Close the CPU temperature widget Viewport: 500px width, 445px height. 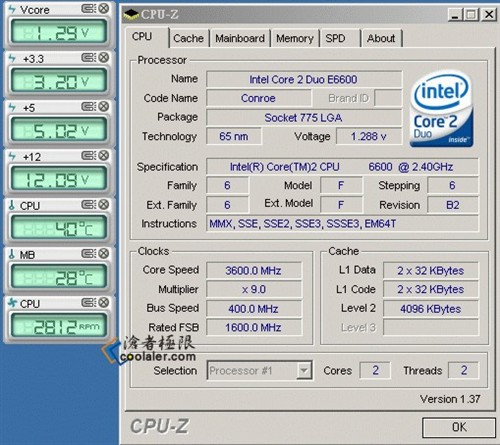(x=104, y=205)
